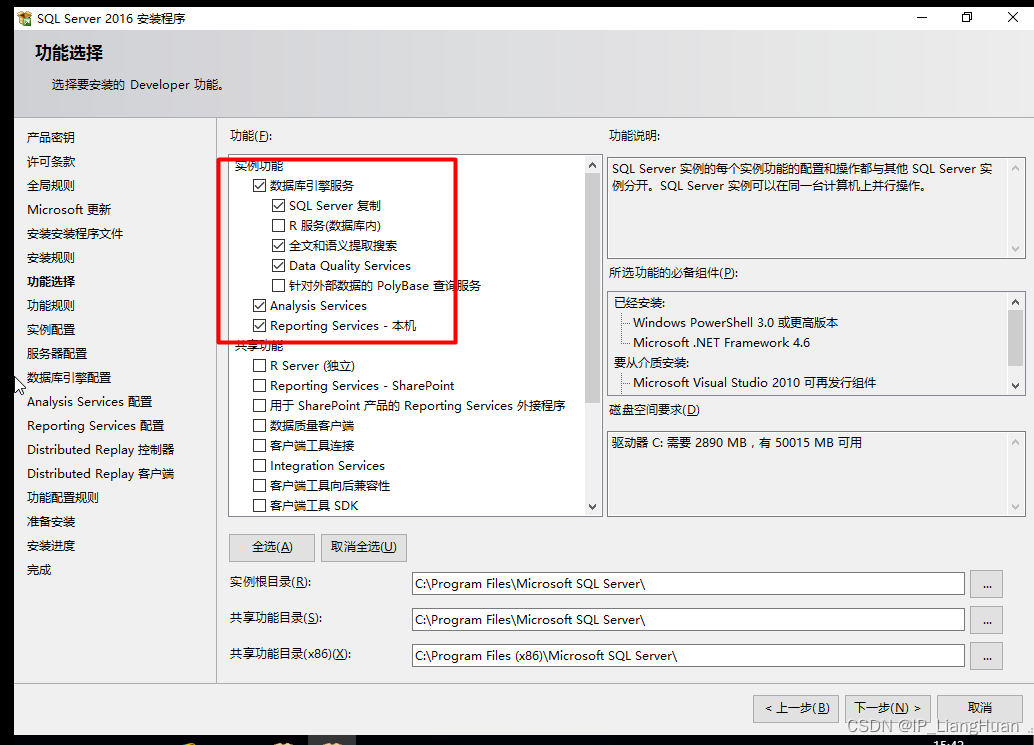
Task: Select 许可条款 step in sidebar
Action: click(x=51, y=162)
